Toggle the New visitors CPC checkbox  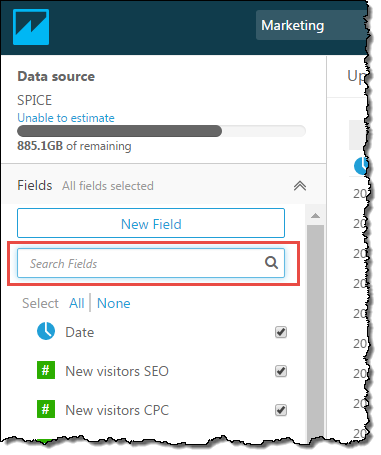(x=281, y=410)
